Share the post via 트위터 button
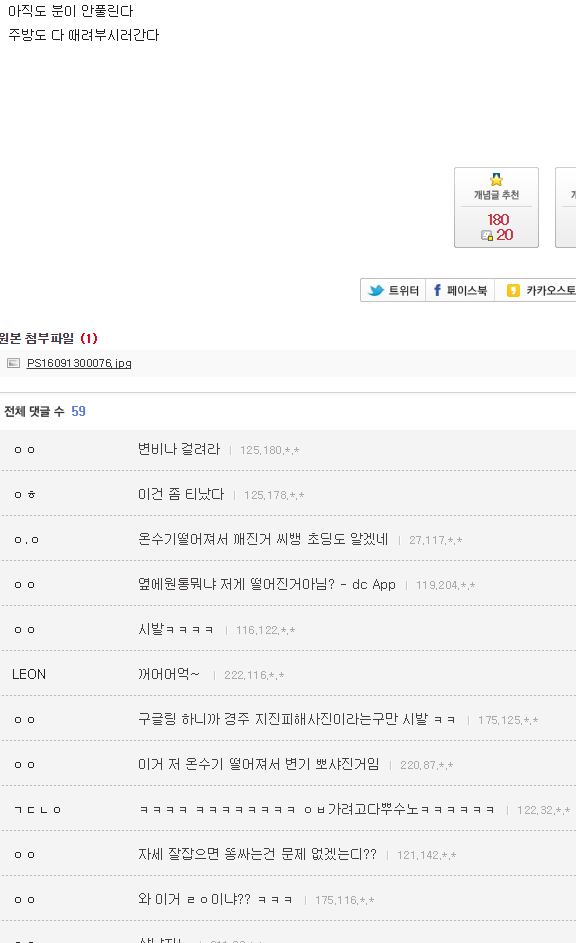 click(x=393, y=290)
